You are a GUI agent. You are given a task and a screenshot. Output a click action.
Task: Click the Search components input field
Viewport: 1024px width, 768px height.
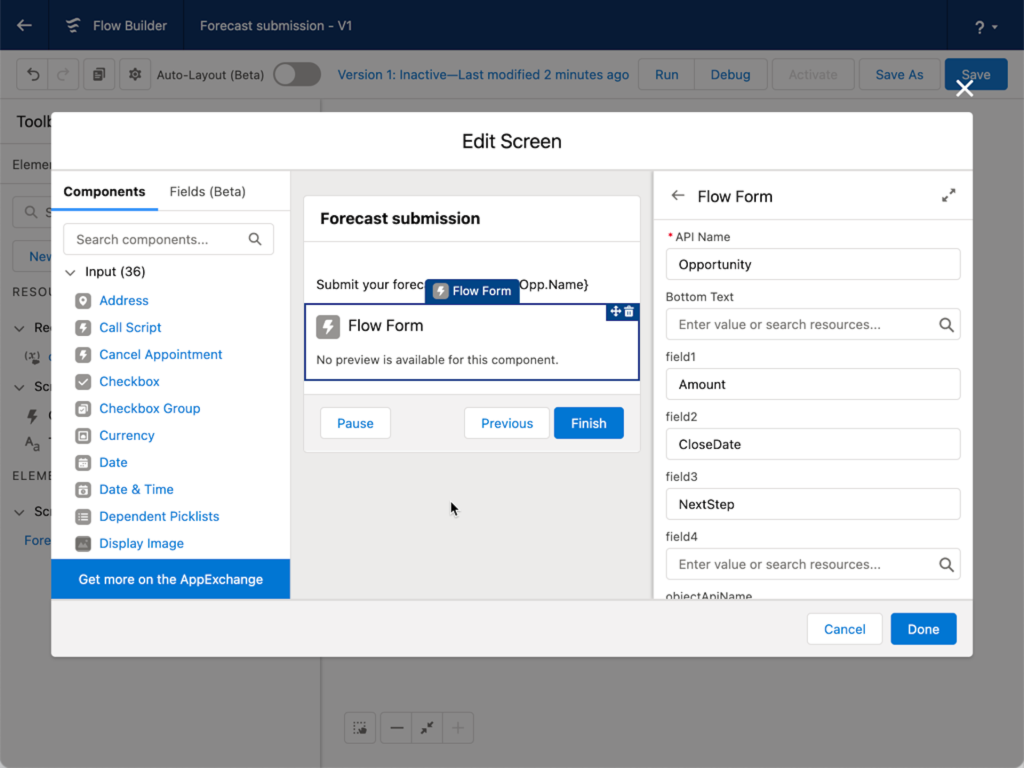pyautogui.click(x=158, y=239)
